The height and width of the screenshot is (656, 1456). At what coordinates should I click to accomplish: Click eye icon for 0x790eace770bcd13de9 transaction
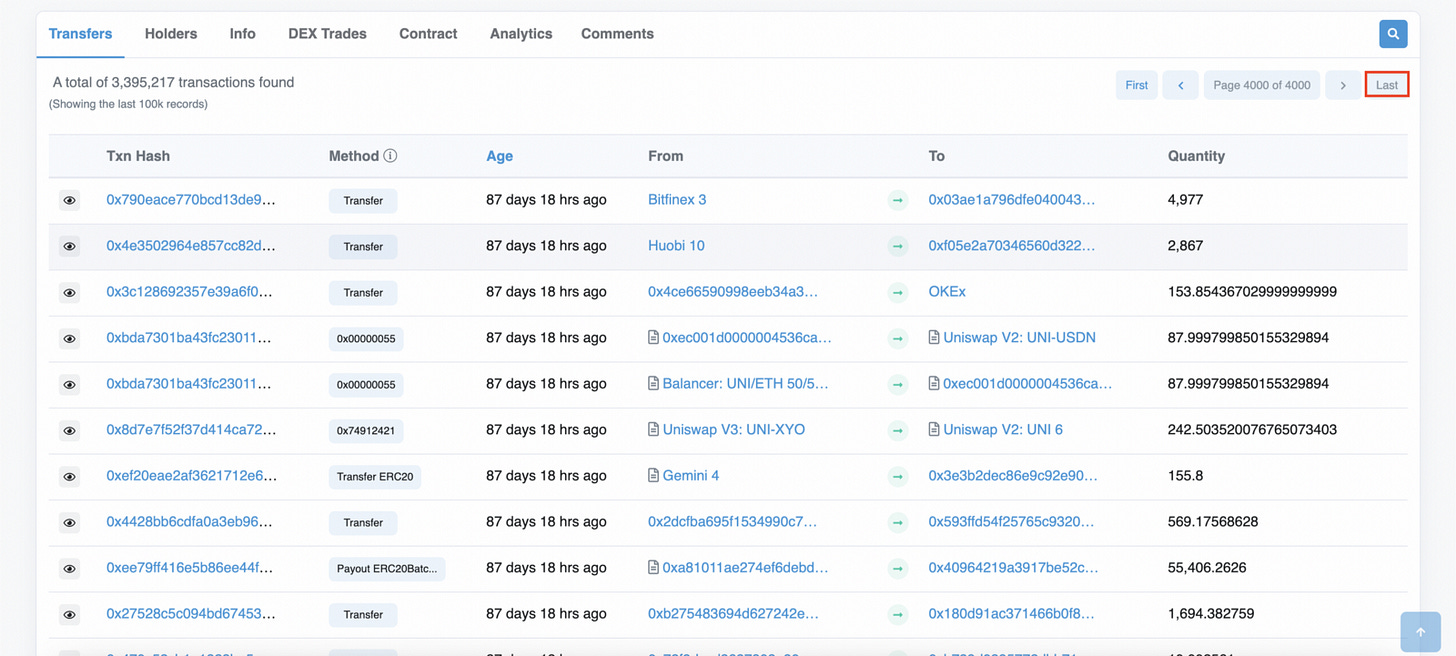pos(69,200)
